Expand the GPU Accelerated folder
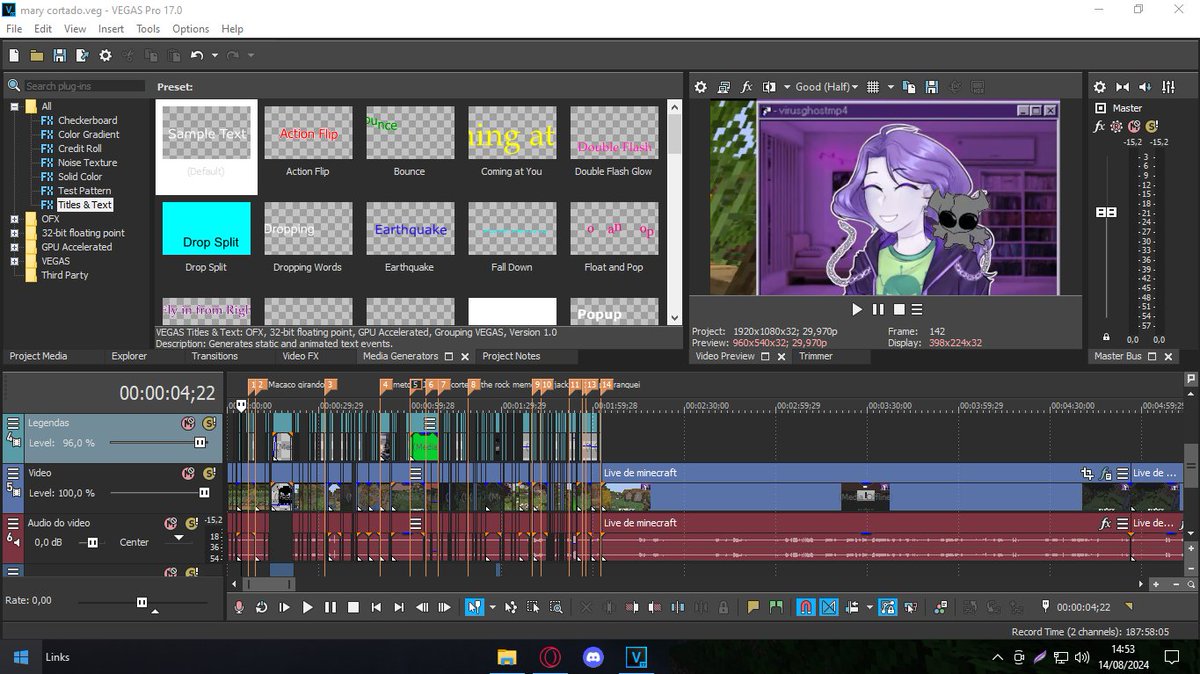 click(14, 247)
